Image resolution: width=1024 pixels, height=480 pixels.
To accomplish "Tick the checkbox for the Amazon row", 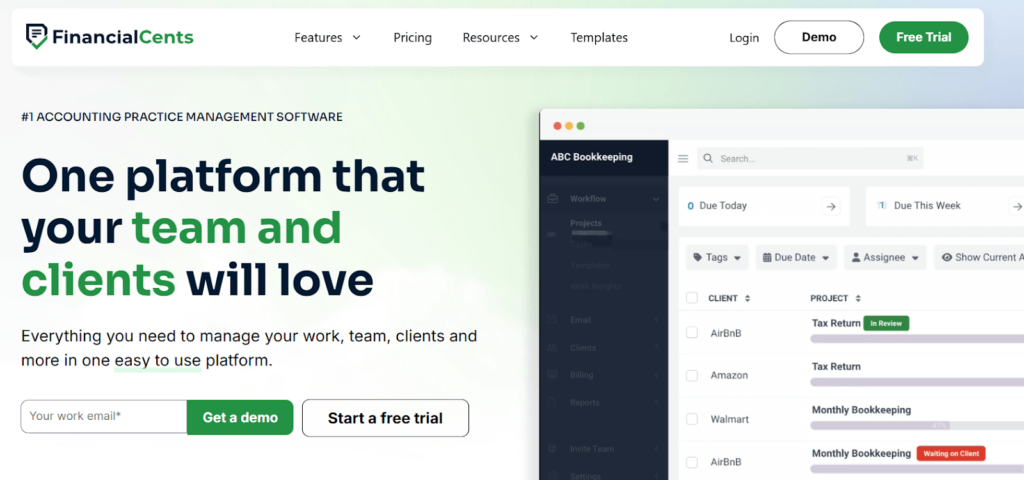I will pyautogui.click(x=692, y=375).
